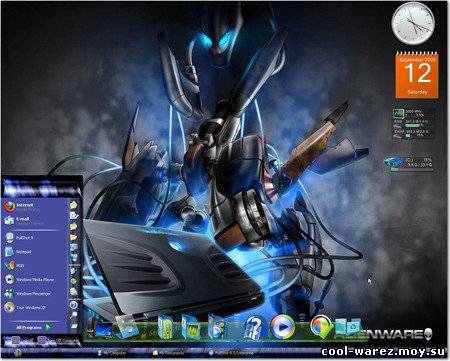
Task: Select My Computer taskbar button
Action: click(x=111, y=352)
